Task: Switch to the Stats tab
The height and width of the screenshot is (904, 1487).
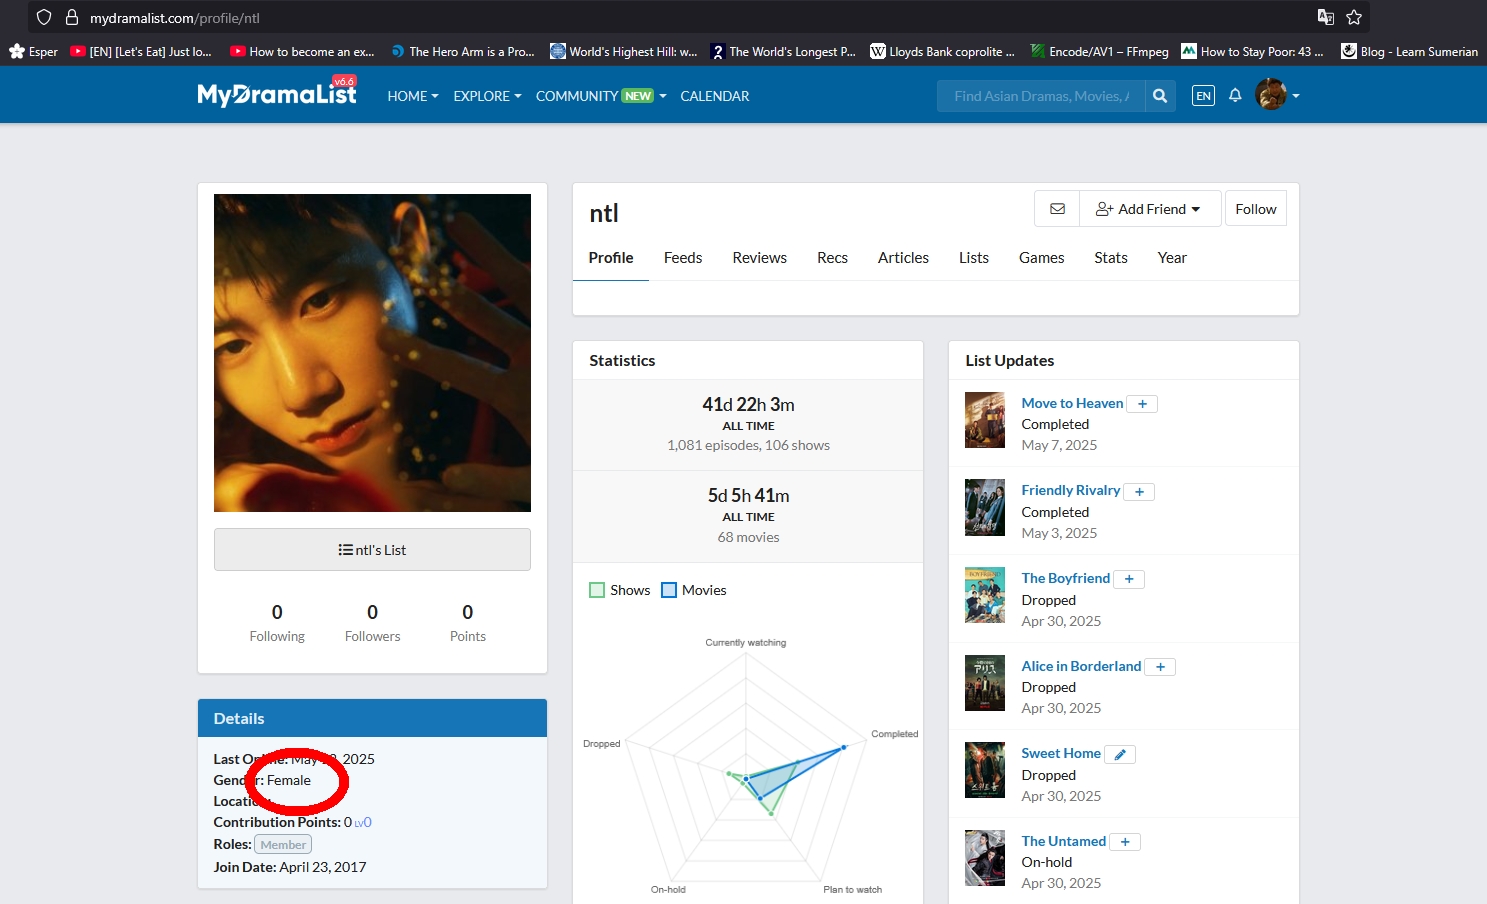Action: click(1111, 258)
